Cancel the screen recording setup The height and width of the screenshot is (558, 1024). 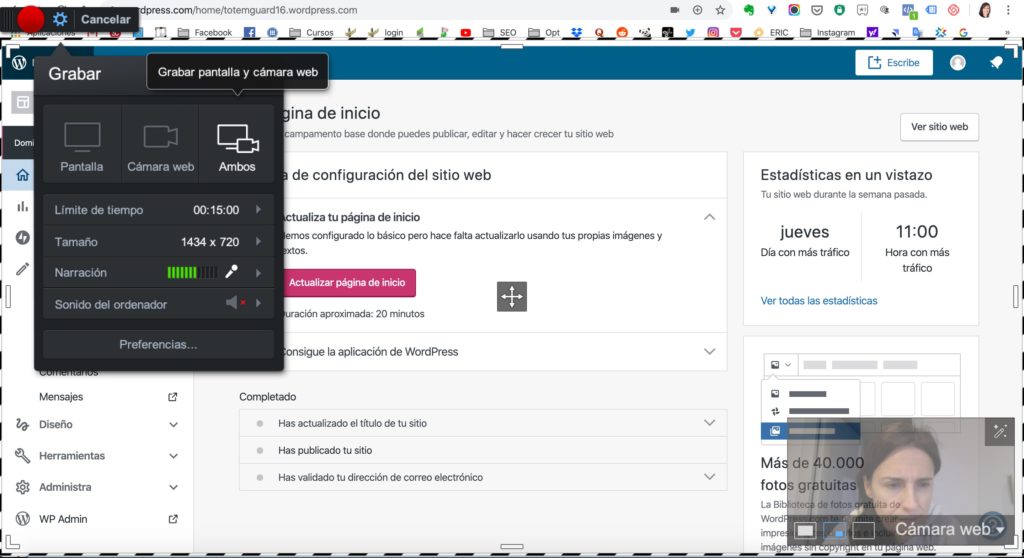[105, 19]
